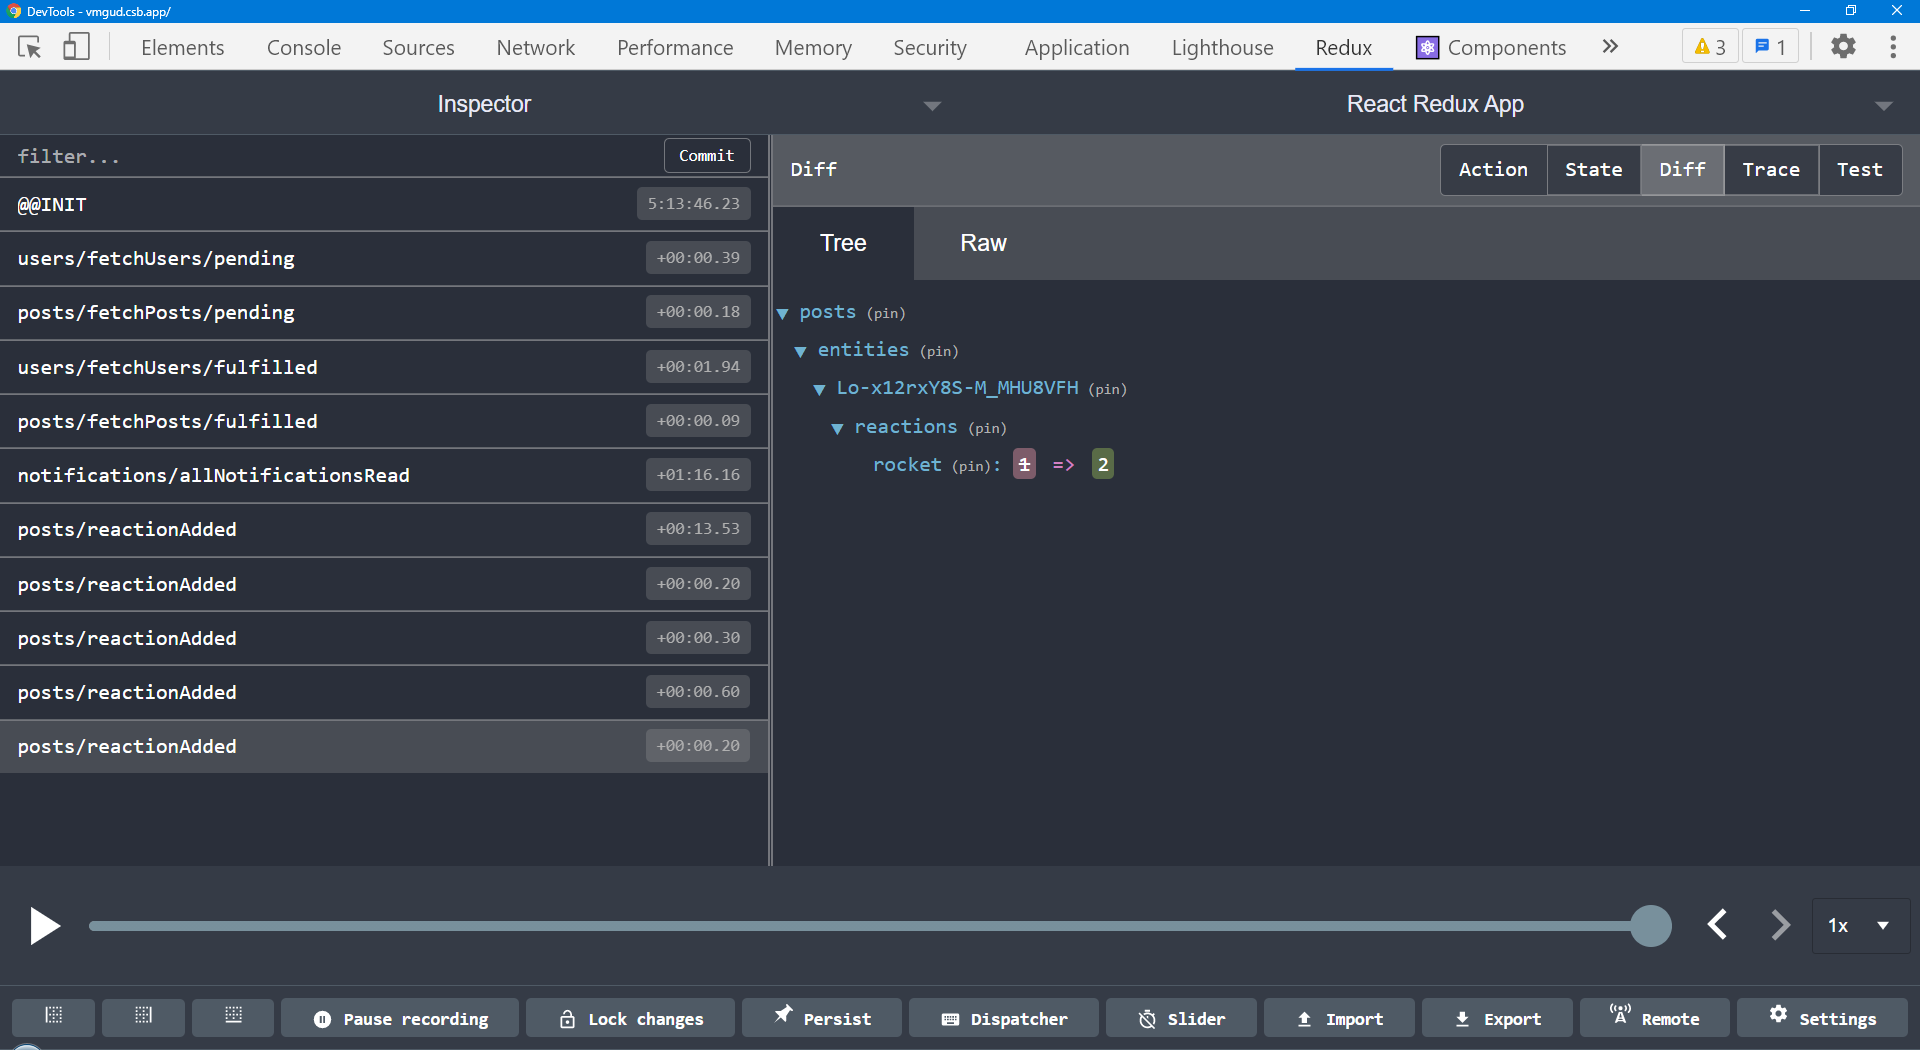Pin the rocket value
Screen dimensions: 1920x1050
(x=971, y=466)
